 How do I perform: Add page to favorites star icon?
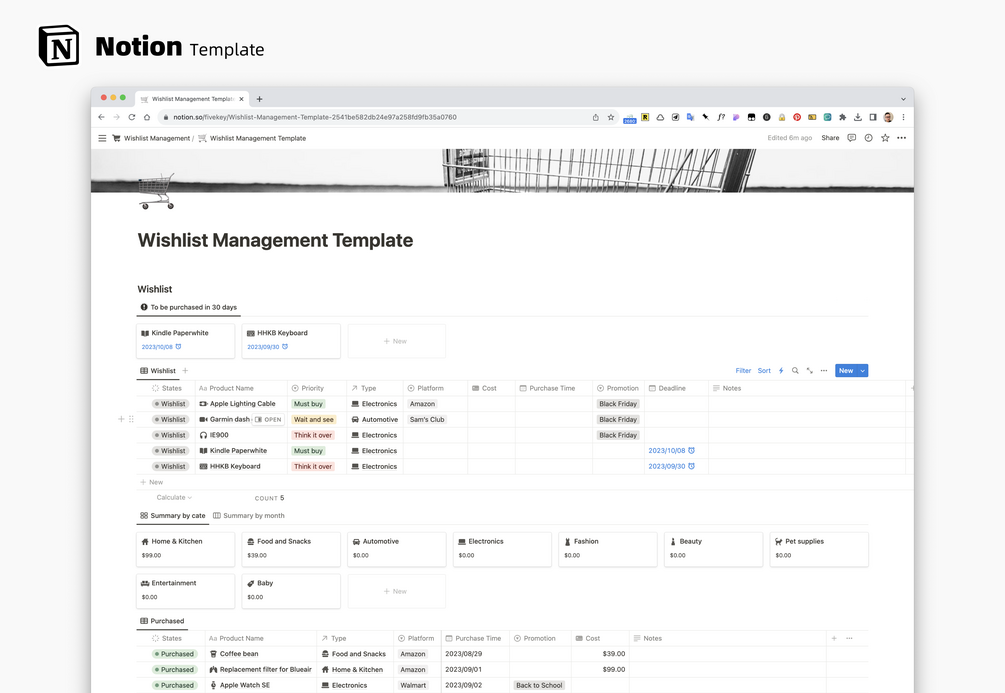[x=885, y=138]
